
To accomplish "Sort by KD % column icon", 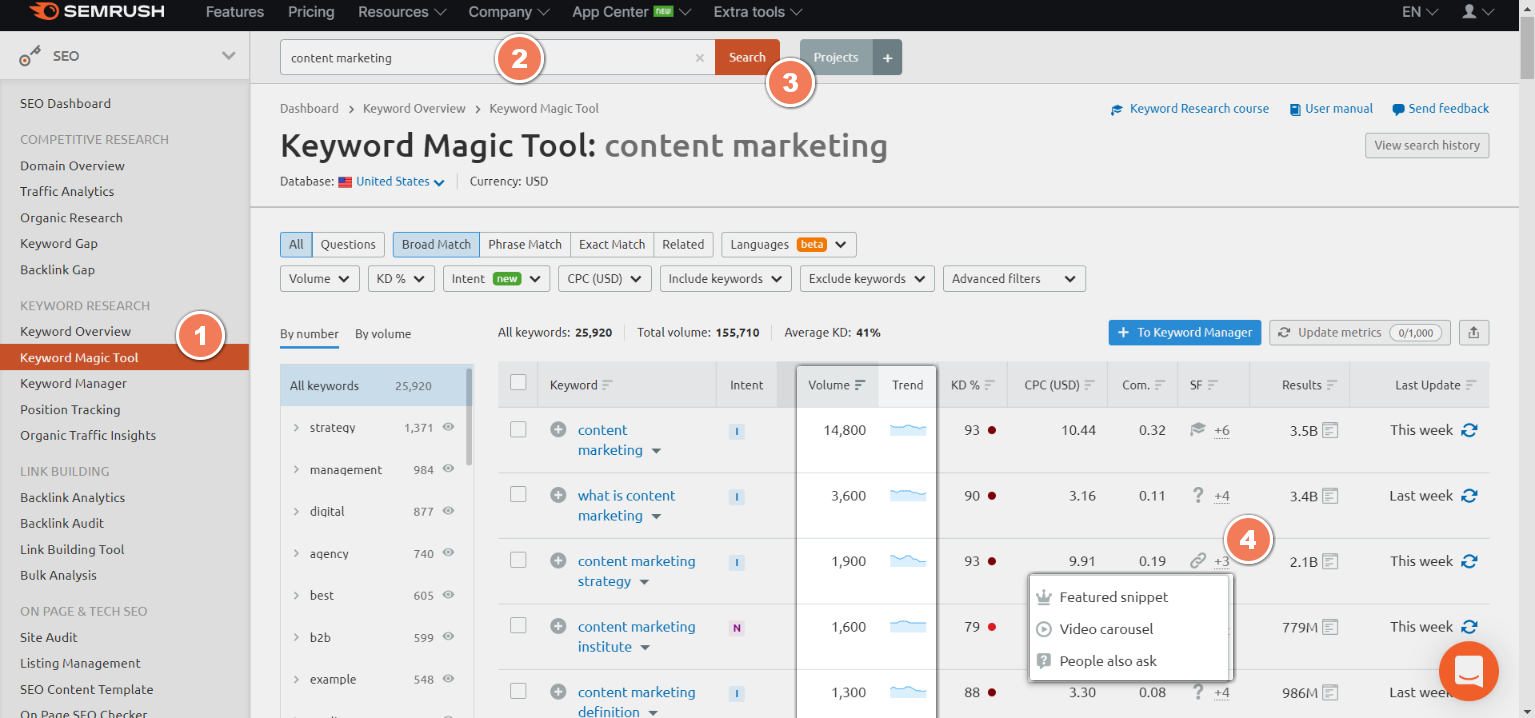I will [989, 385].
